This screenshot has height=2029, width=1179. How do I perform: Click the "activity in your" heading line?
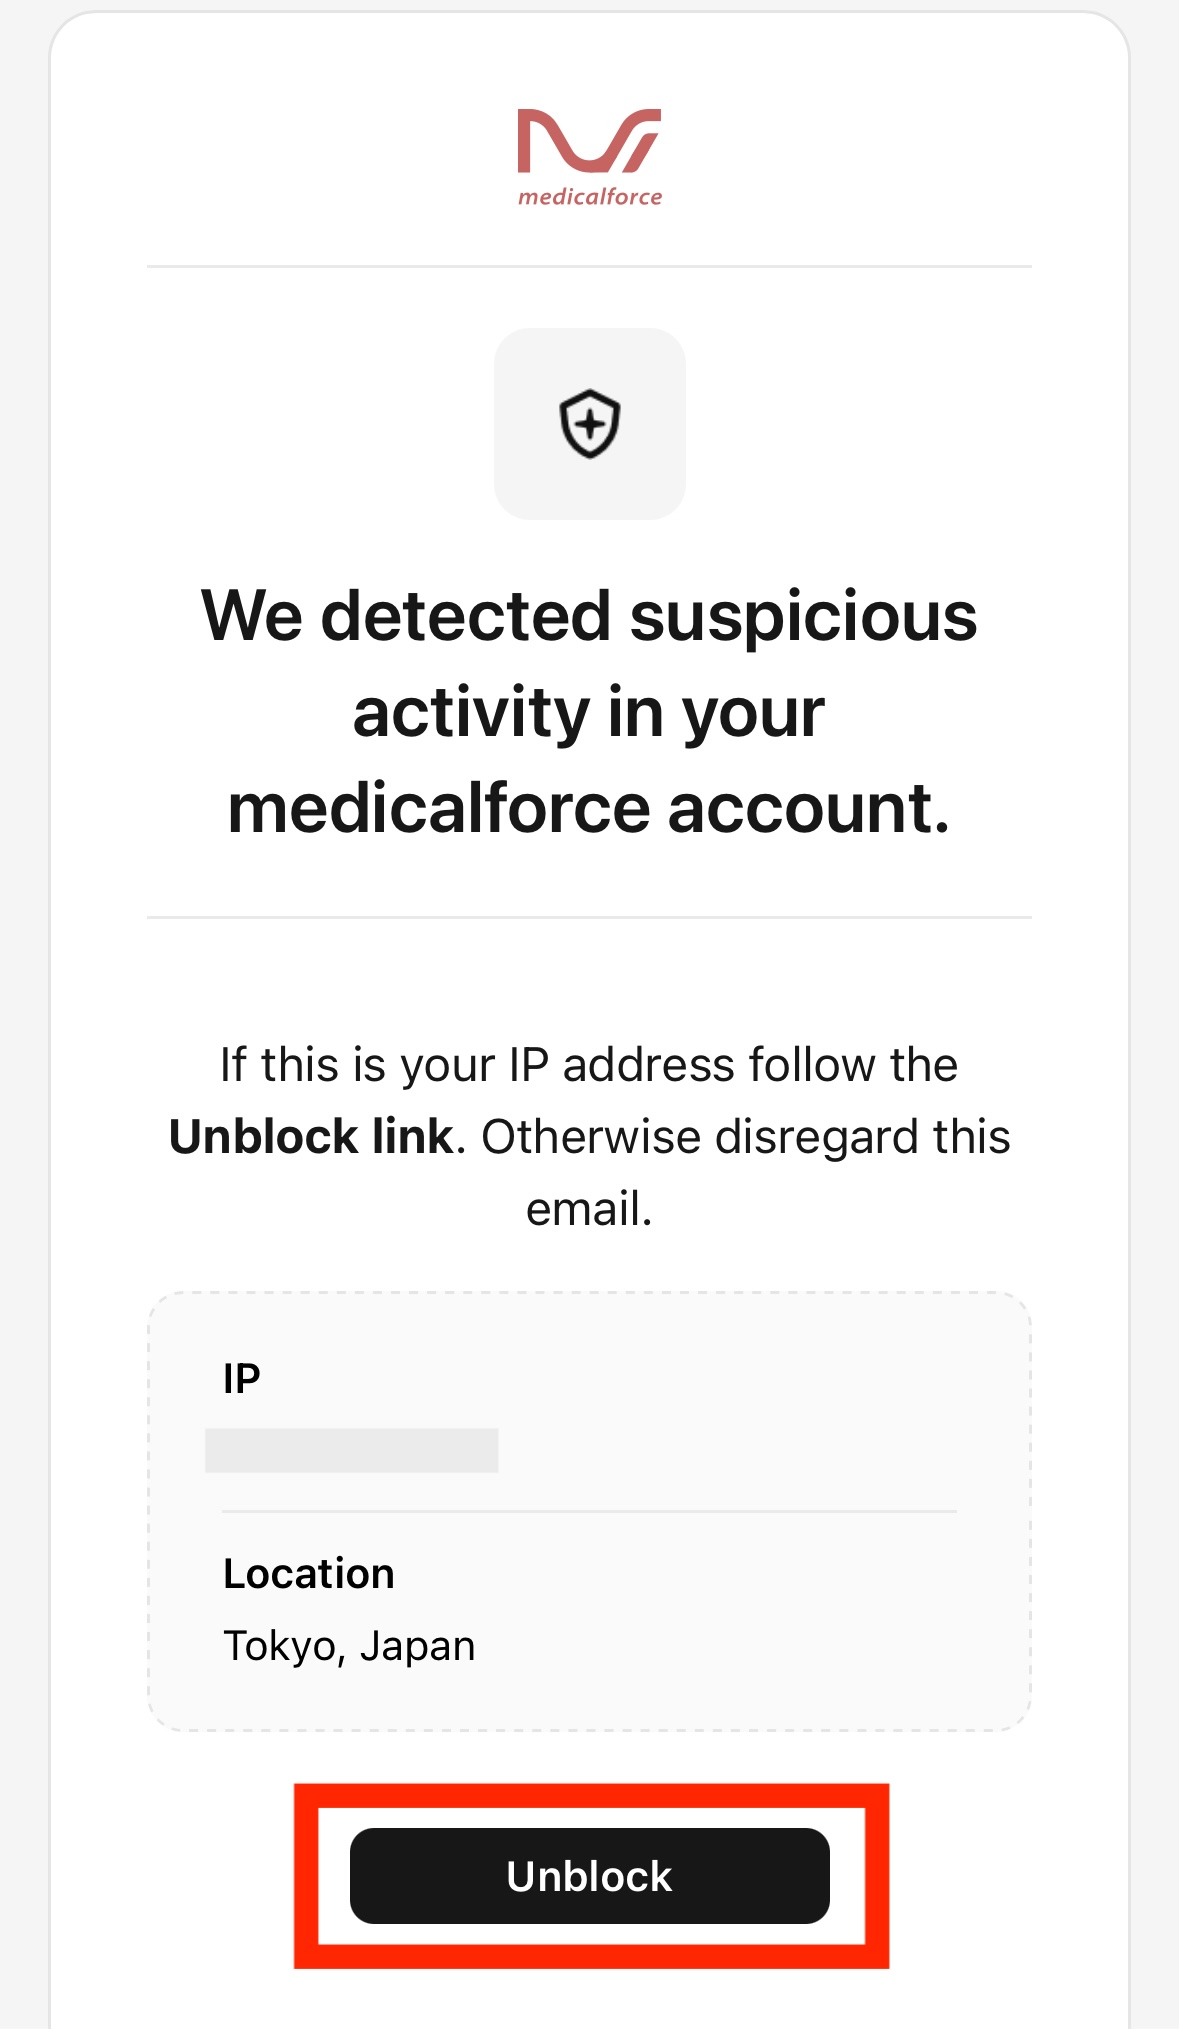589,712
